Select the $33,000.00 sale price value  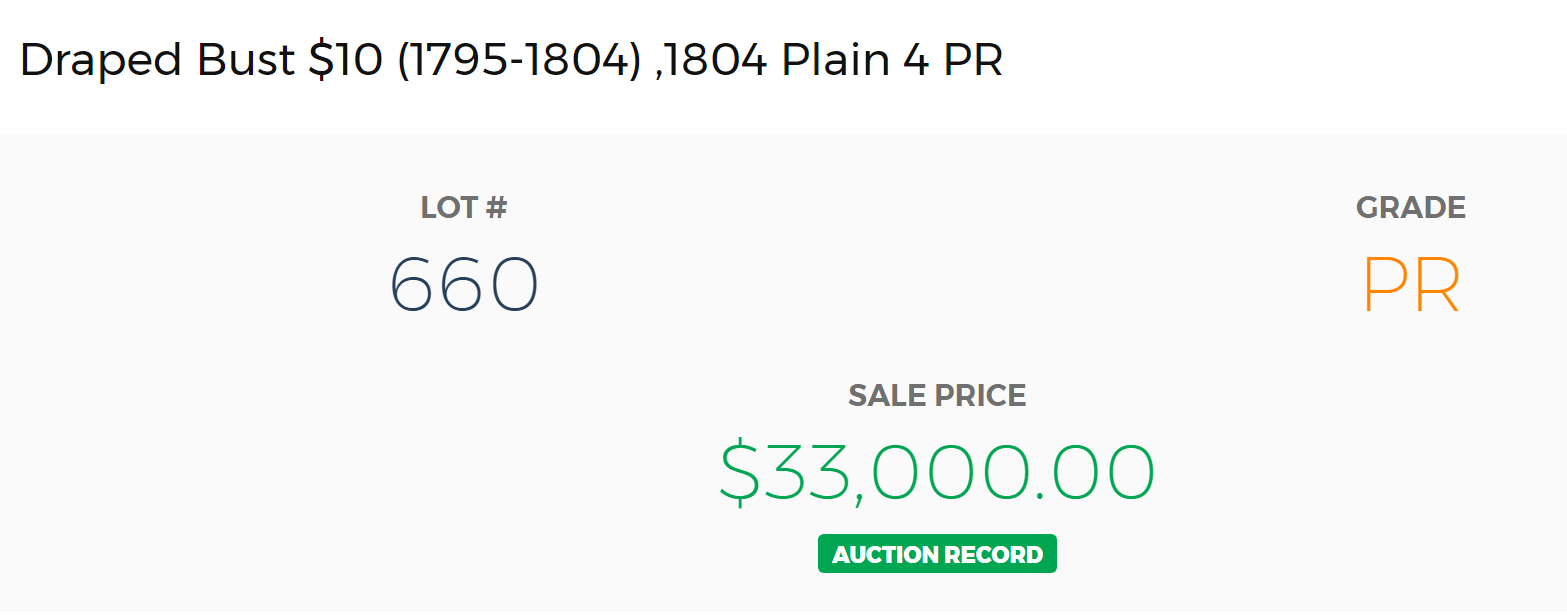937,472
